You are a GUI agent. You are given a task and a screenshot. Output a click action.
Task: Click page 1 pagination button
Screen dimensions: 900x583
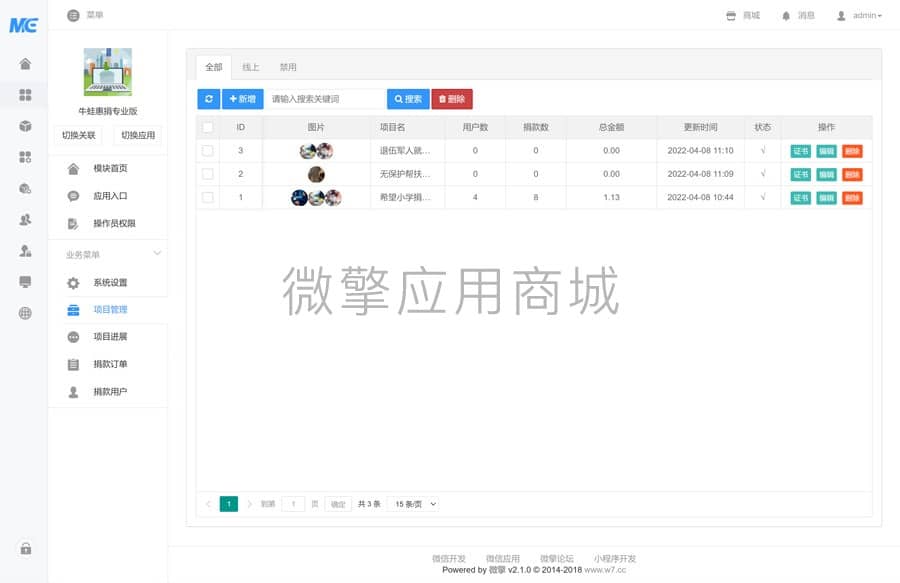coord(228,504)
